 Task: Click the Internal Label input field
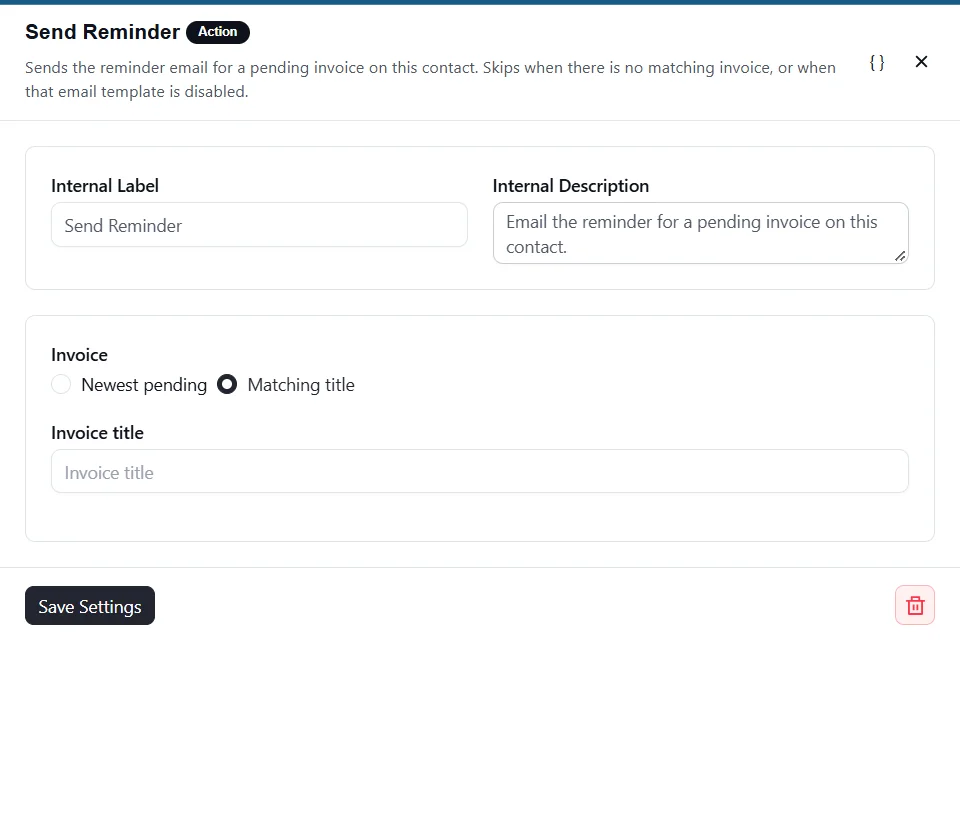(x=260, y=225)
